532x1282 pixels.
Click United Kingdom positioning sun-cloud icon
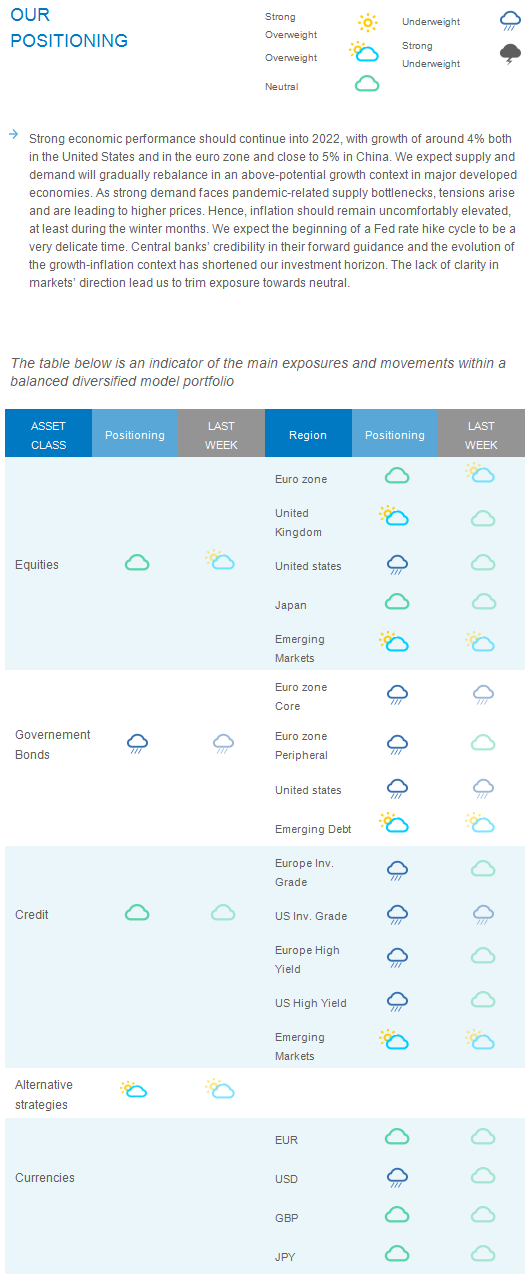coord(394,516)
